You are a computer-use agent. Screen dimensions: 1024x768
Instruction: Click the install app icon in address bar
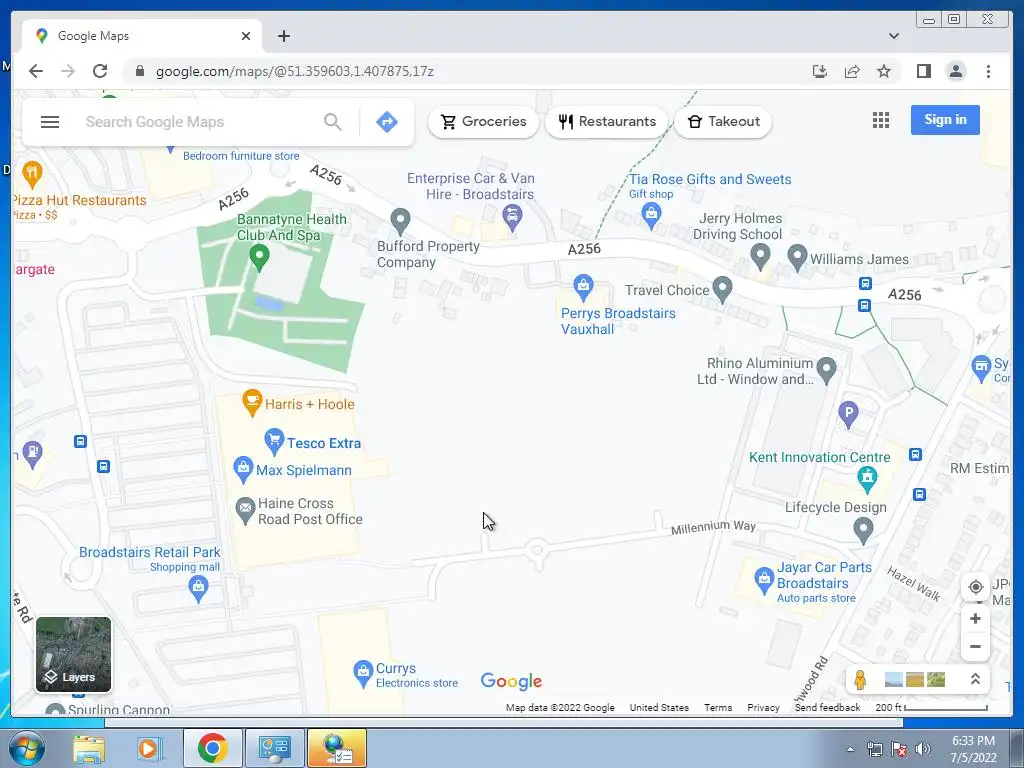(820, 71)
